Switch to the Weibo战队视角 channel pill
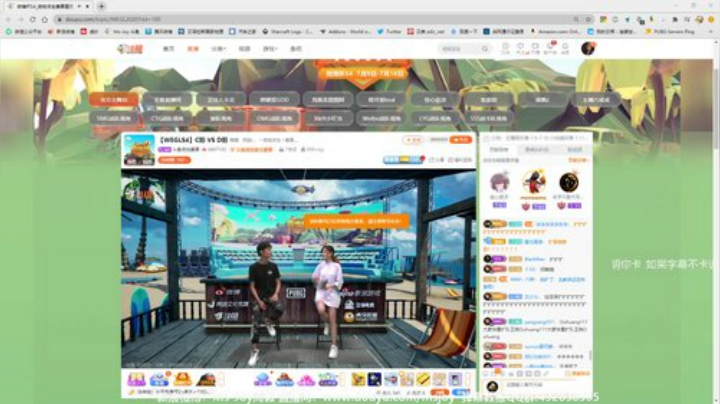 click(381, 118)
